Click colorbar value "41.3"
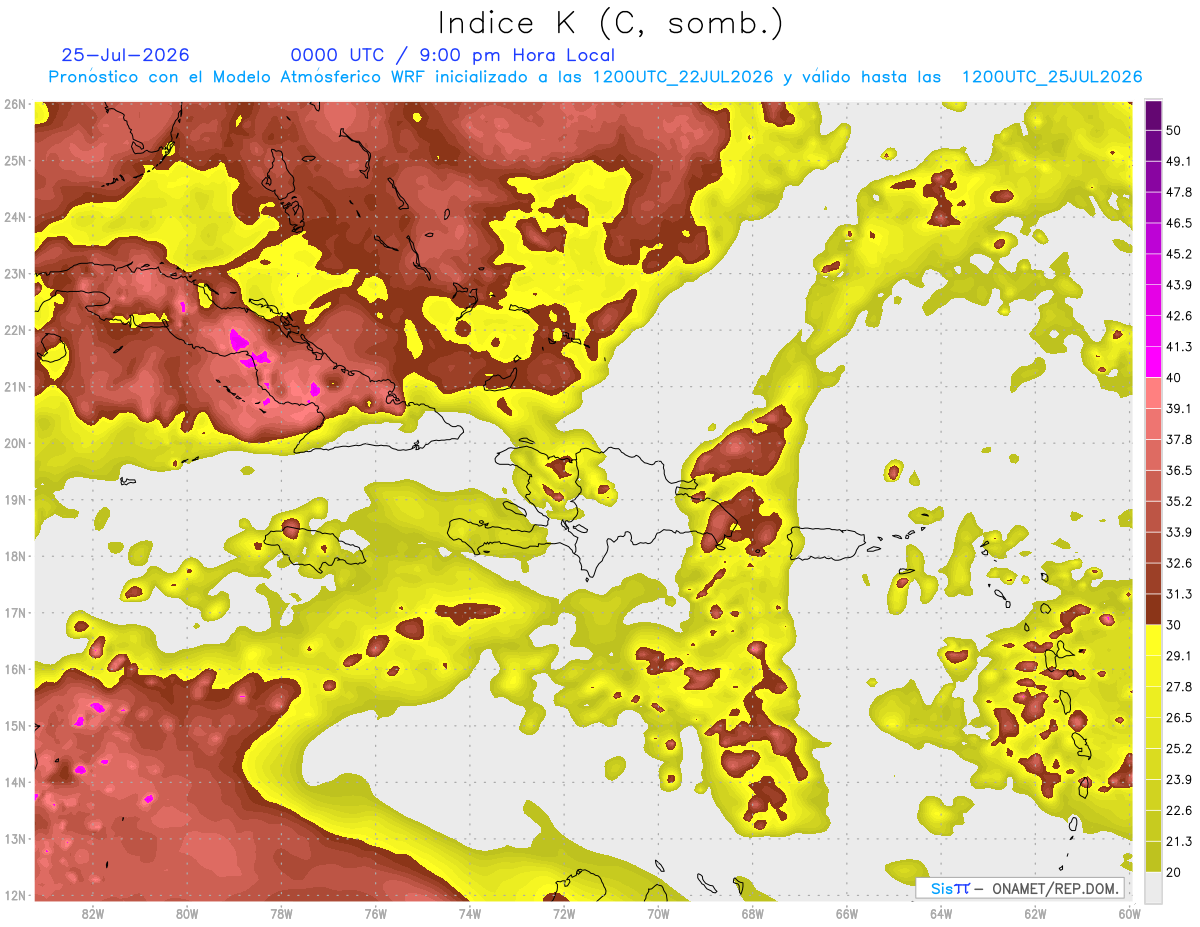Image resolution: width=1200 pixels, height=927 pixels. click(1179, 347)
